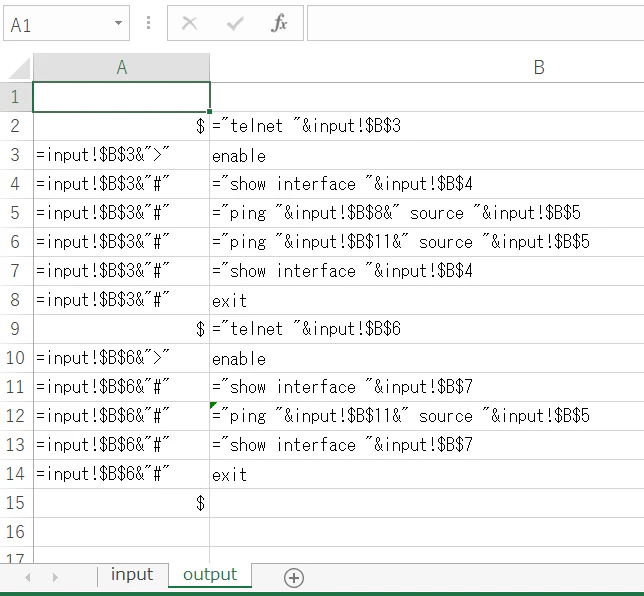
Task: Select cell B8 containing exit
Action: point(427,300)
